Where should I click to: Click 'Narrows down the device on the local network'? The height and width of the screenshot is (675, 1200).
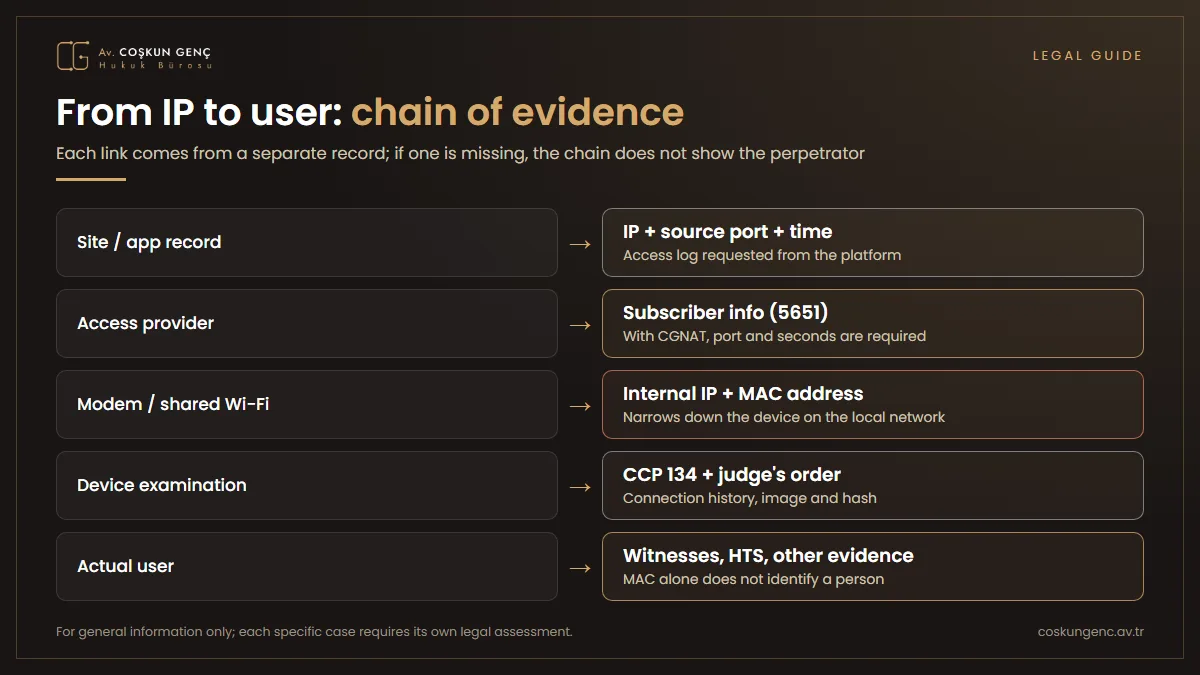(784, 417)
